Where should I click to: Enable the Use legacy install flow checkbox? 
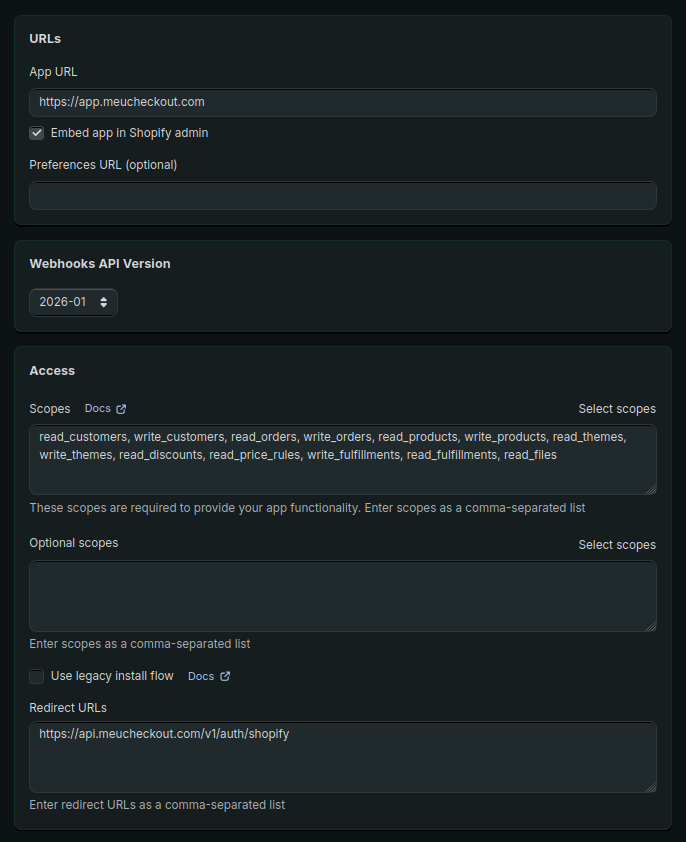(x=37, y=677)
